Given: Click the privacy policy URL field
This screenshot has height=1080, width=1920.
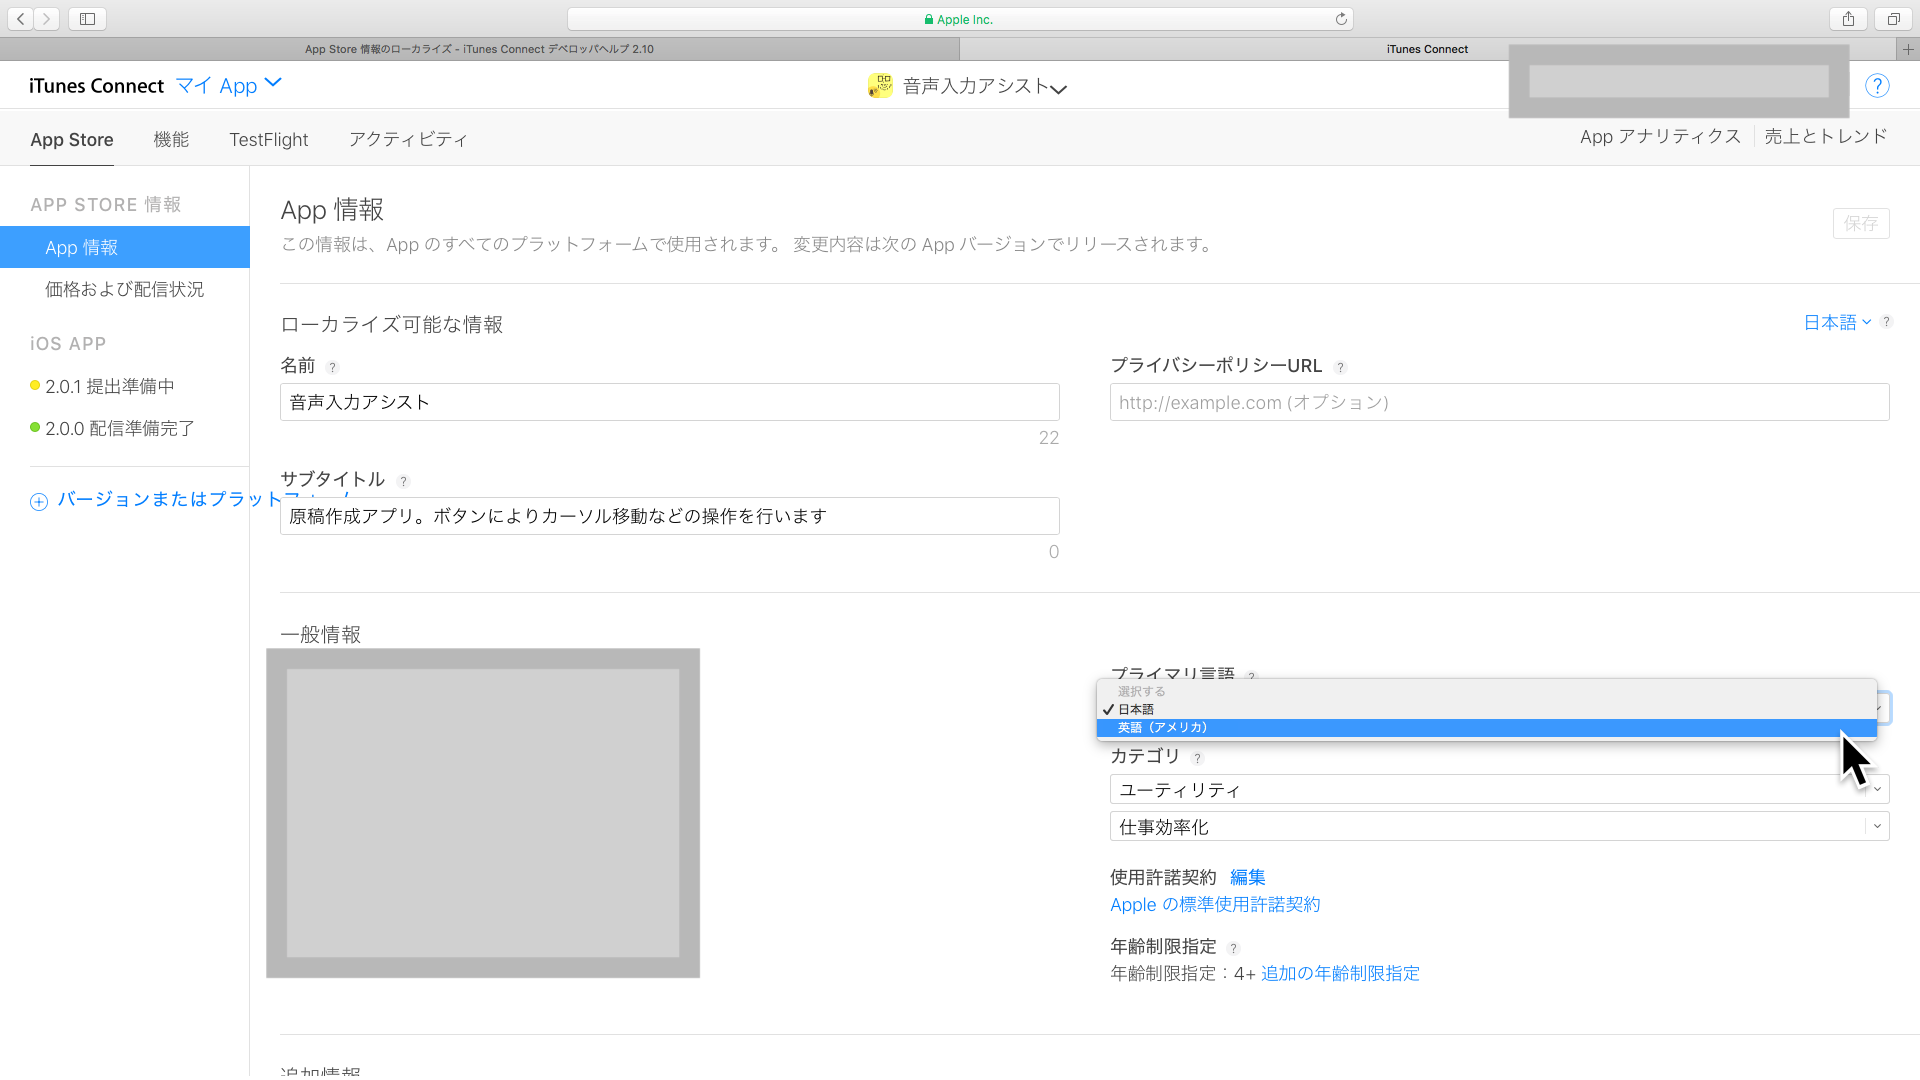Looking at the screenshot, I should pos(1499,402).
